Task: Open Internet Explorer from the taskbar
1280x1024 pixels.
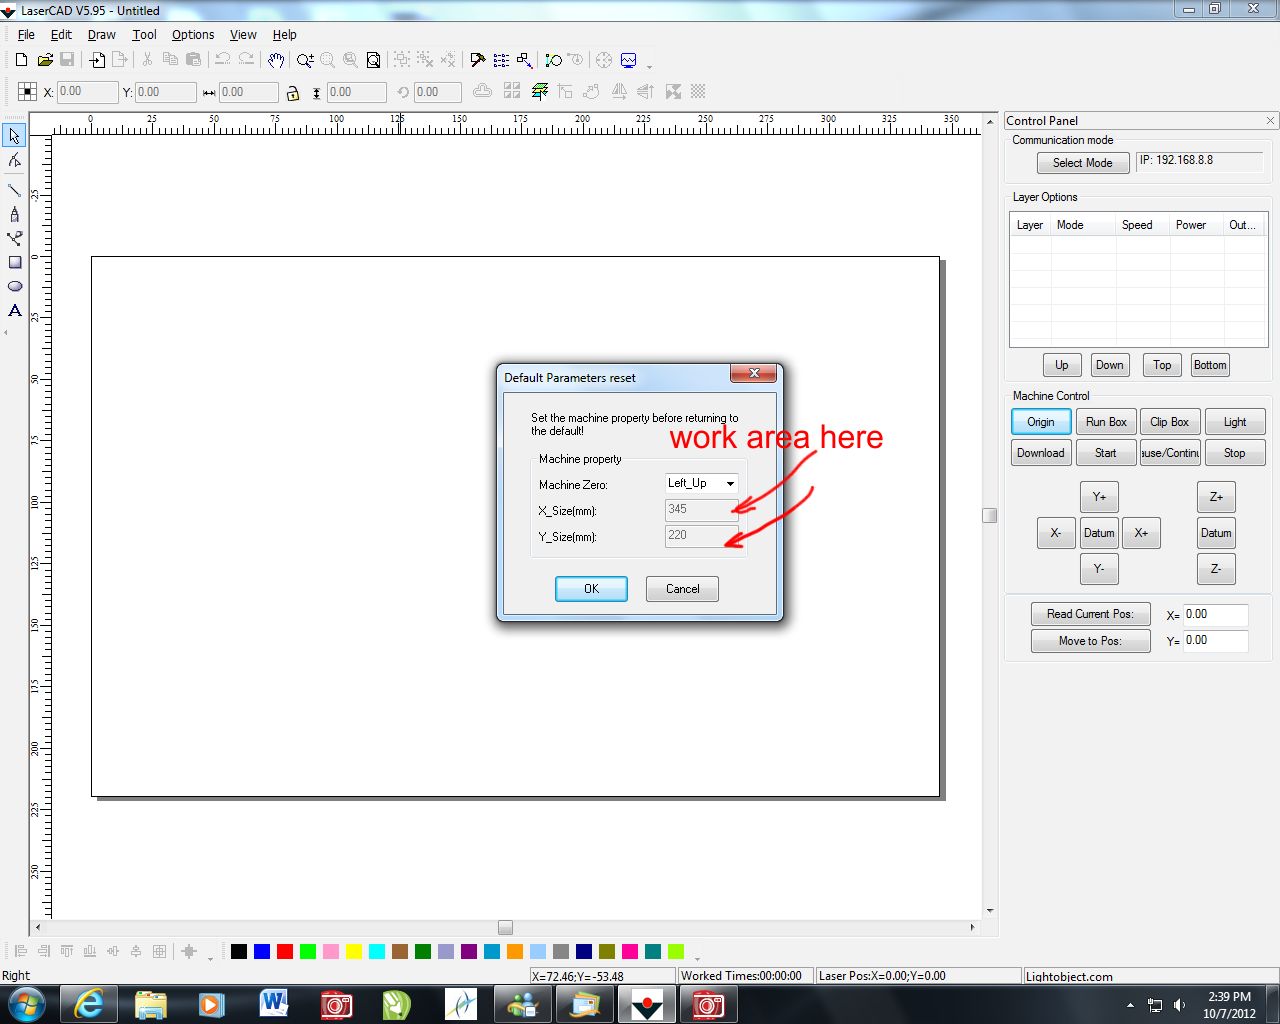Action: 89,1004
